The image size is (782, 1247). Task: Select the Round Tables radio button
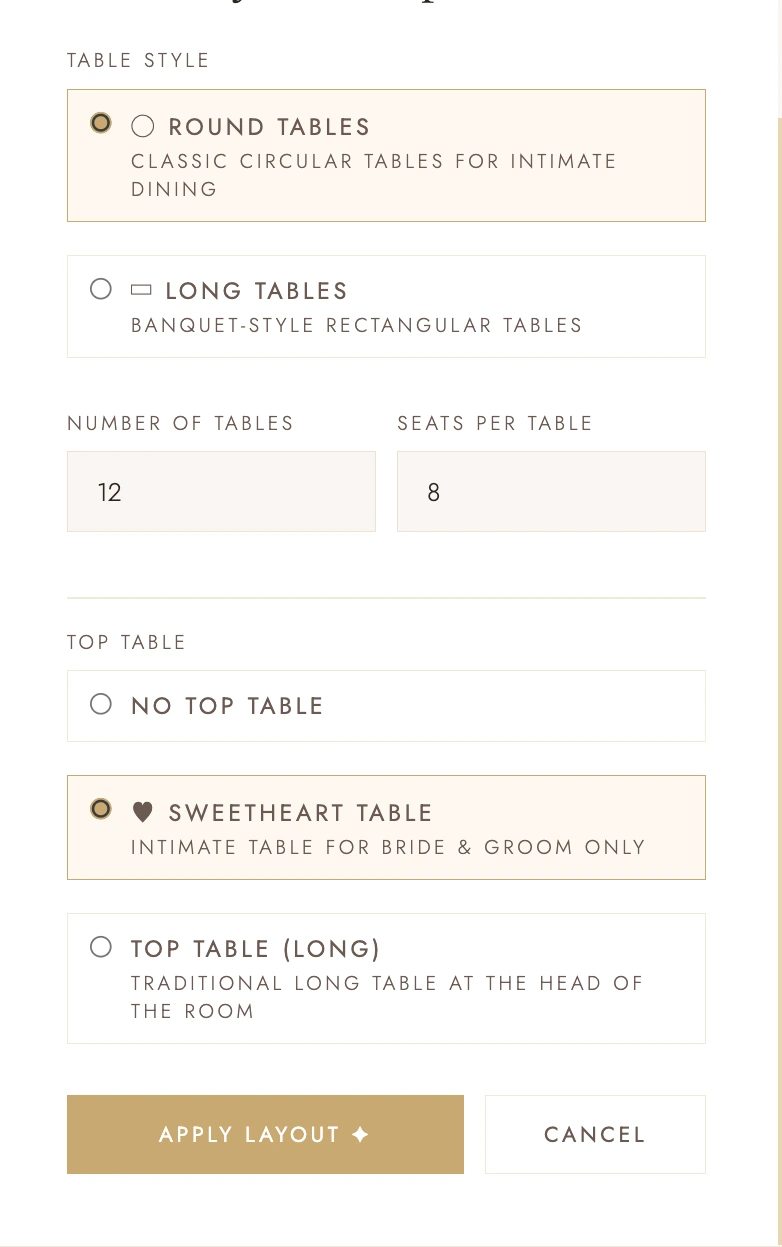(101, 123)
